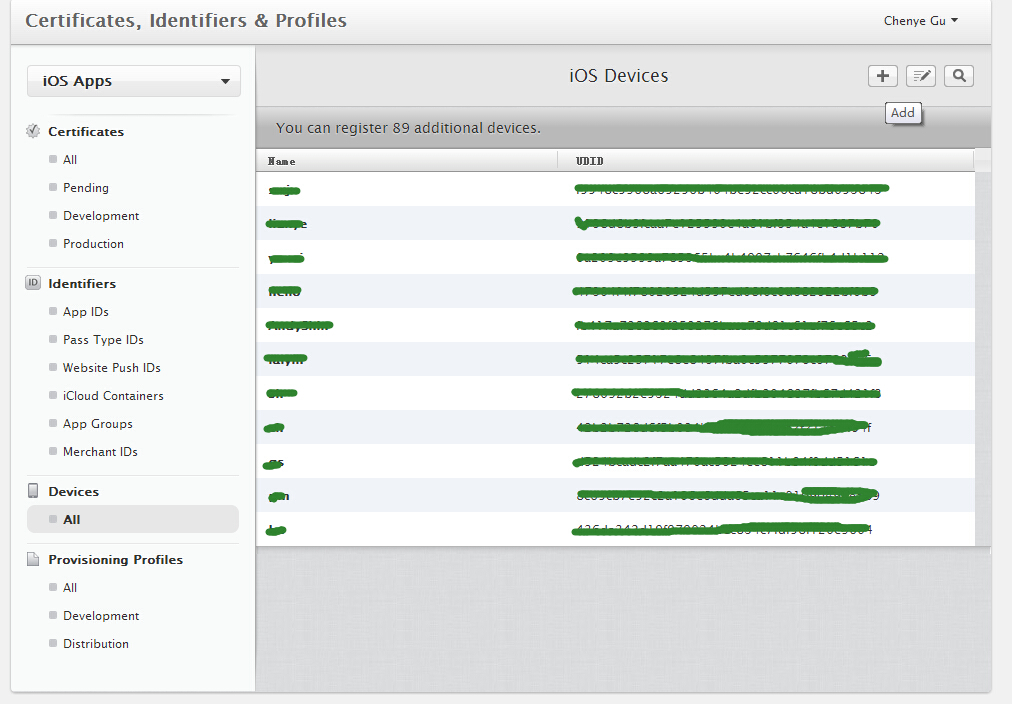This screenshot has width=1012, height=704.
Task: Open iCloud Containers
Action: pyautogui.click(x=113, y=396)
